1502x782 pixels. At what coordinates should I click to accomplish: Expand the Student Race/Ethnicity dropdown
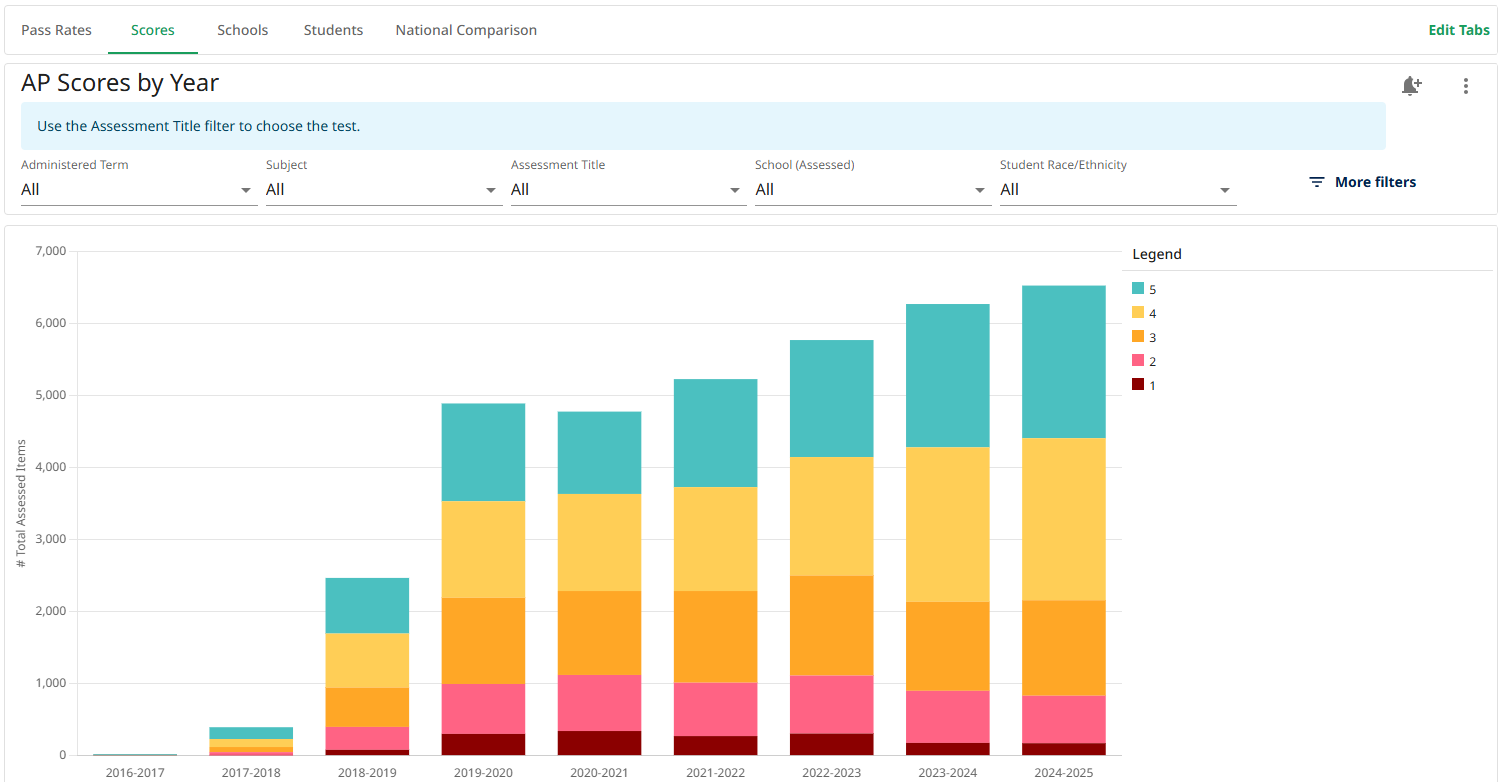coord(1118,190)
